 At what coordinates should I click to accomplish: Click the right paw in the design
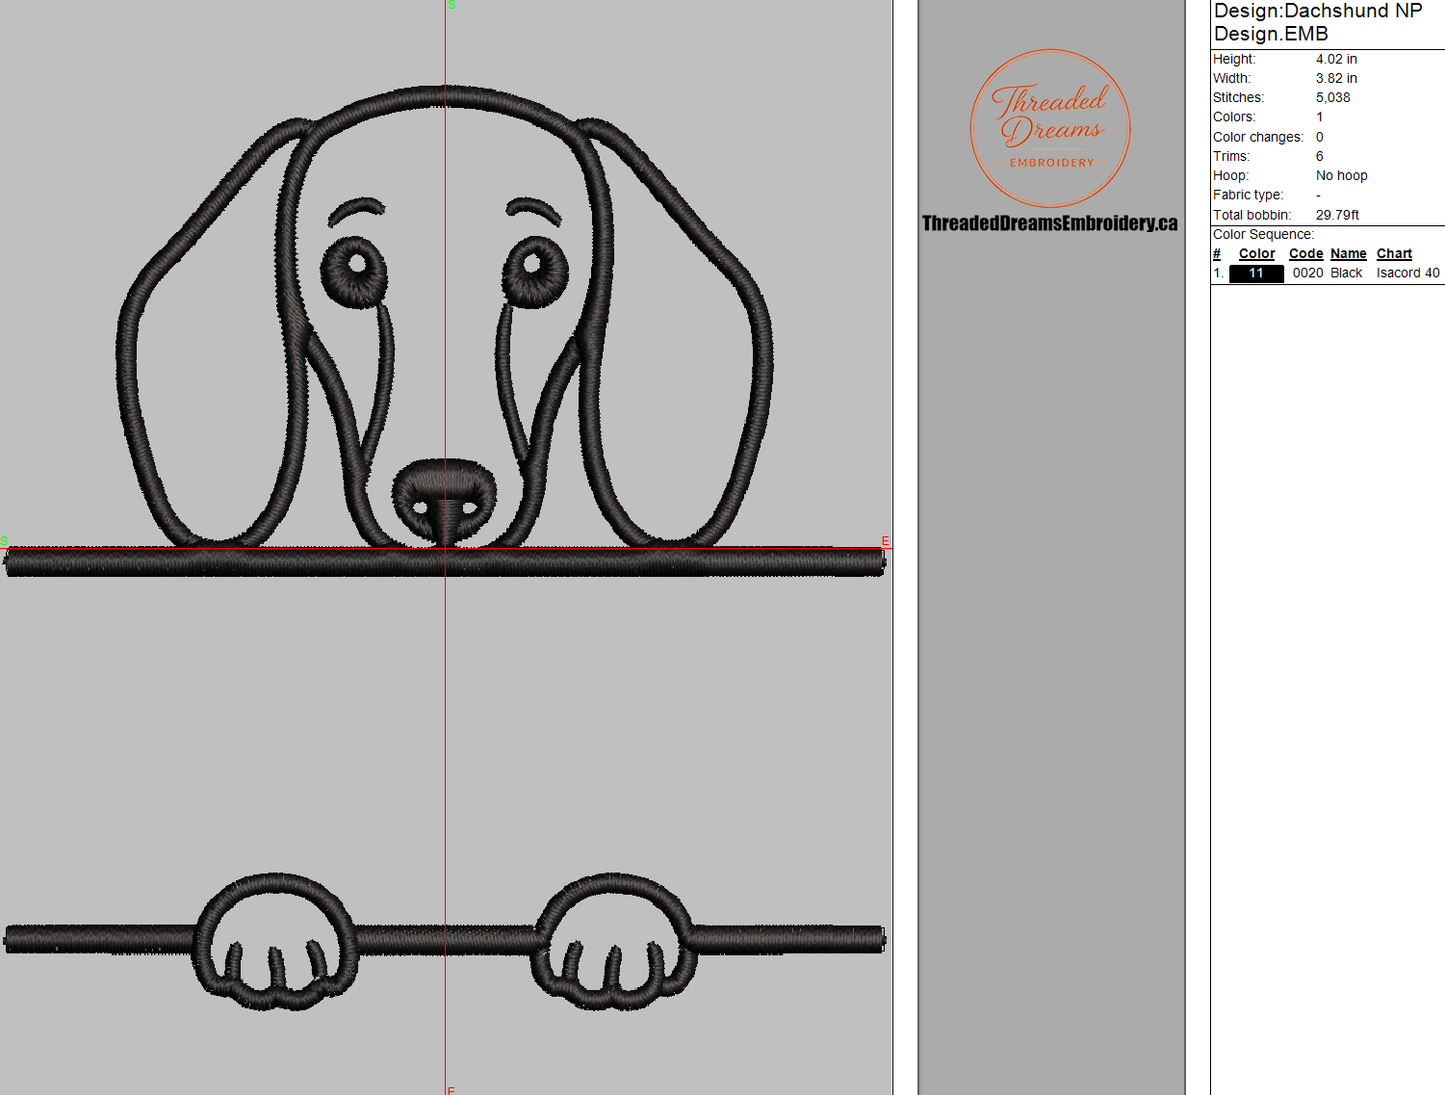pos(612,942)
